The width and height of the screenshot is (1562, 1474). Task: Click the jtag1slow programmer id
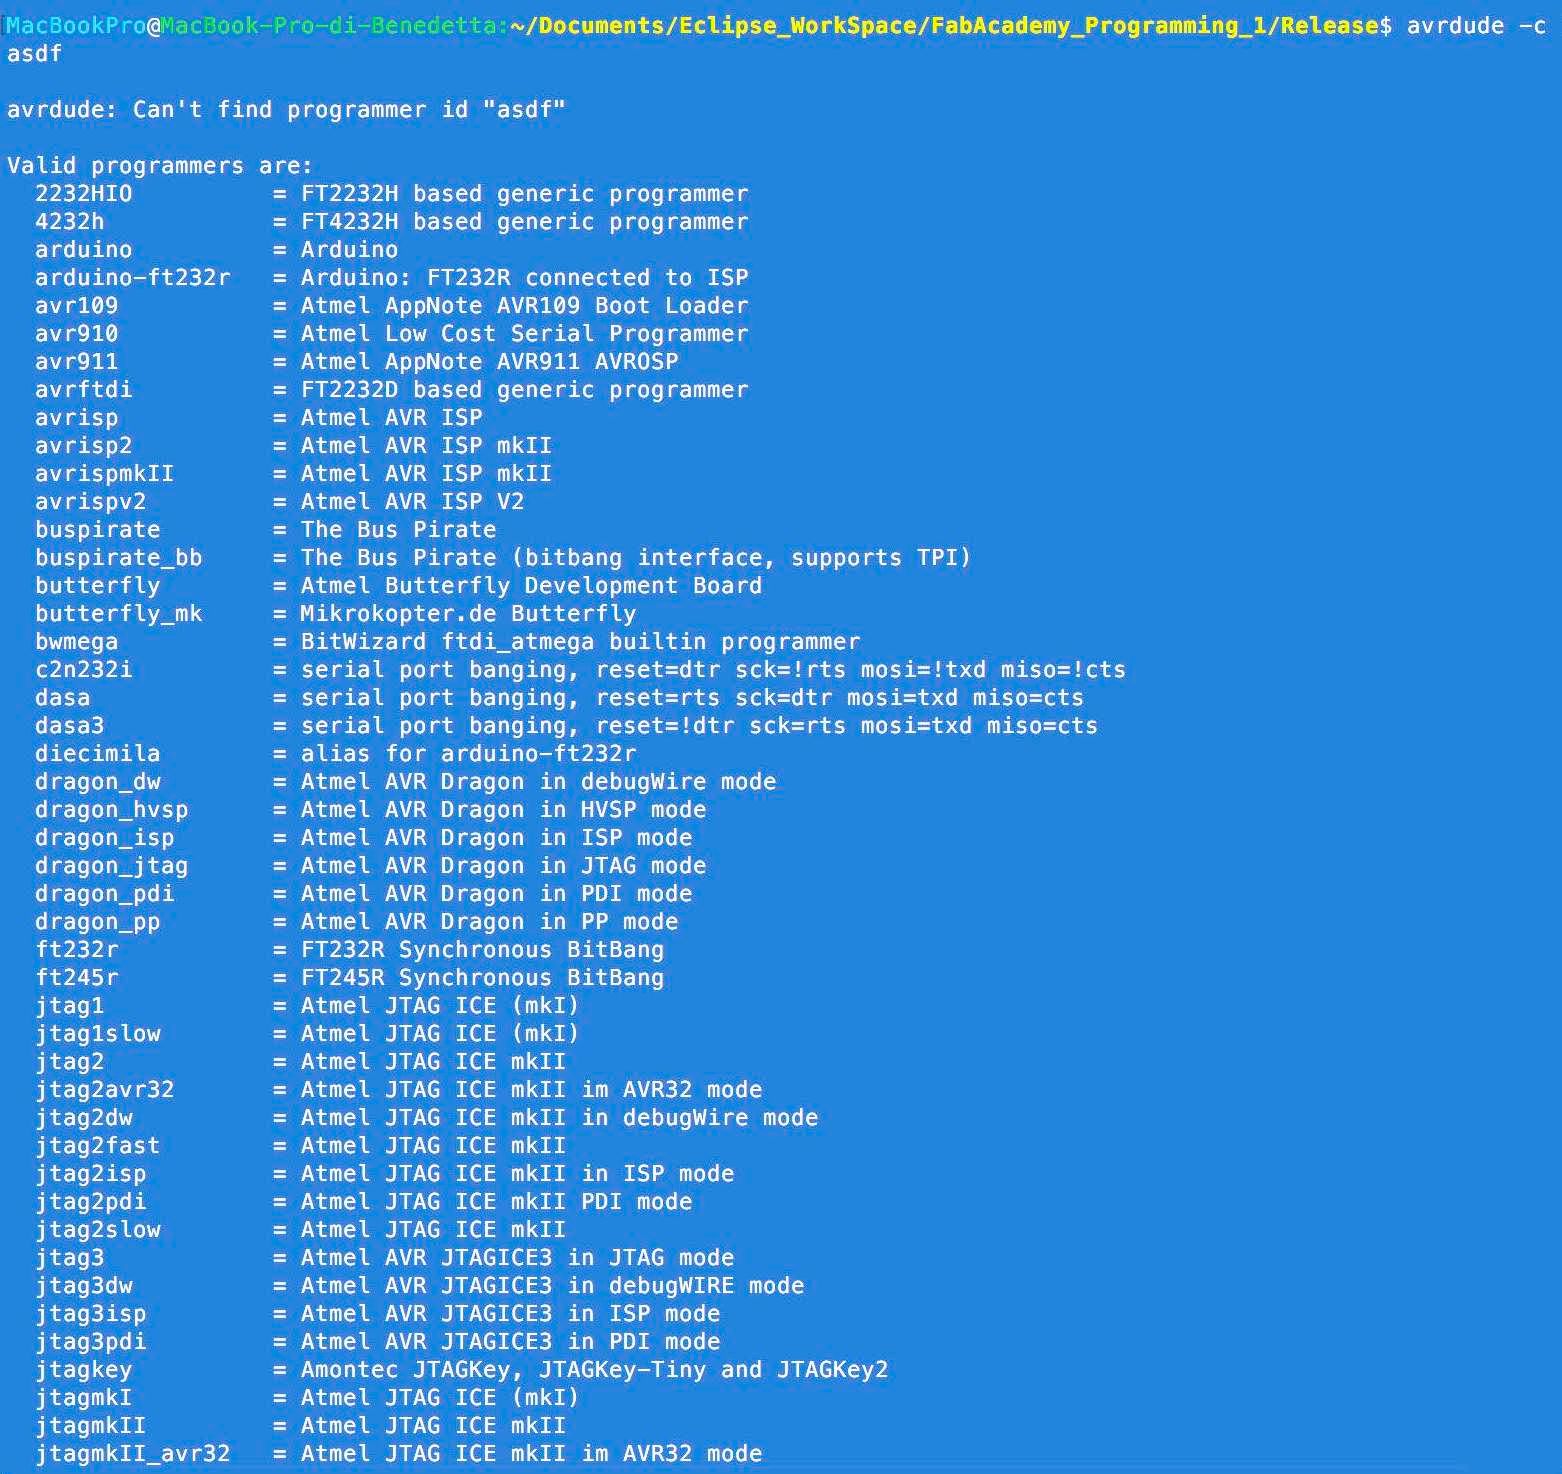click(97, 1034)
